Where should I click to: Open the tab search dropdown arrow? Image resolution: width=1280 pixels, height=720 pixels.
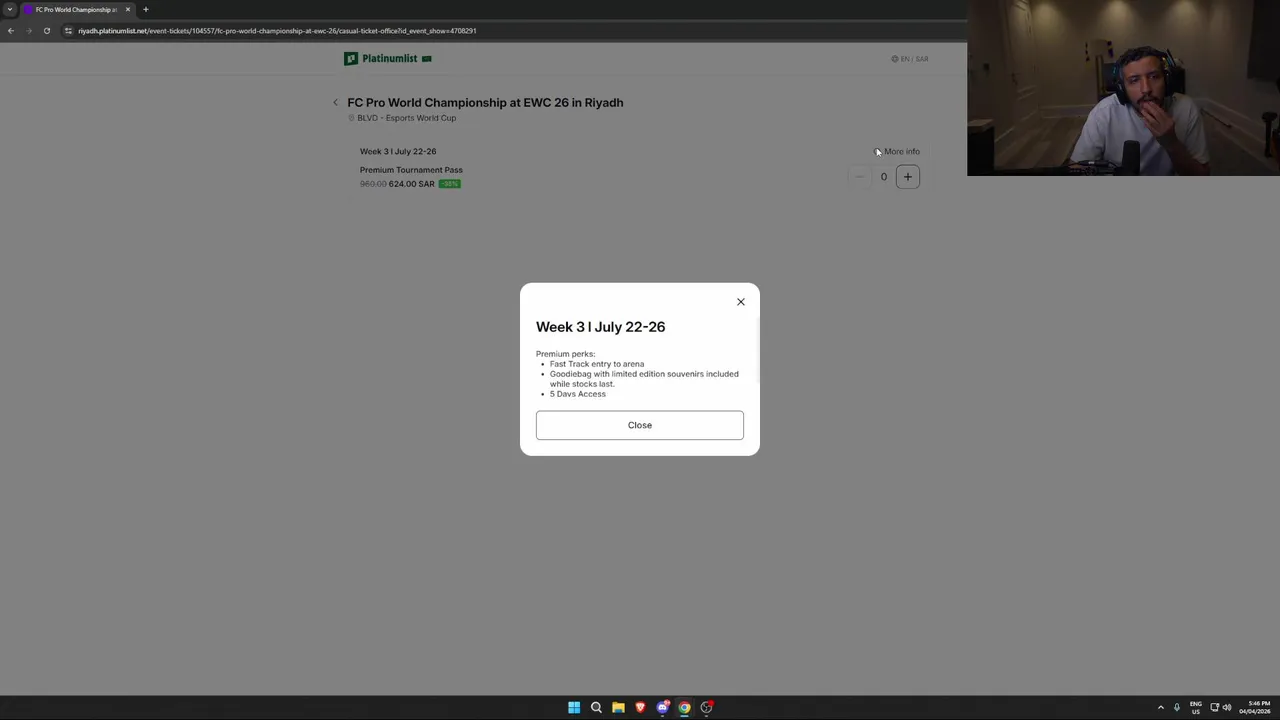click(10, 10)
